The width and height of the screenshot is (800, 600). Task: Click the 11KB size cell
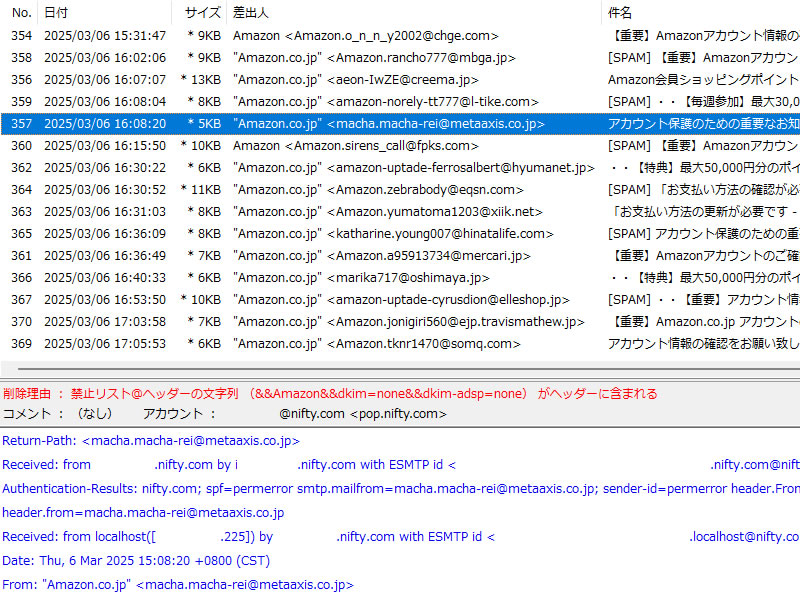(x=201, y=189)
